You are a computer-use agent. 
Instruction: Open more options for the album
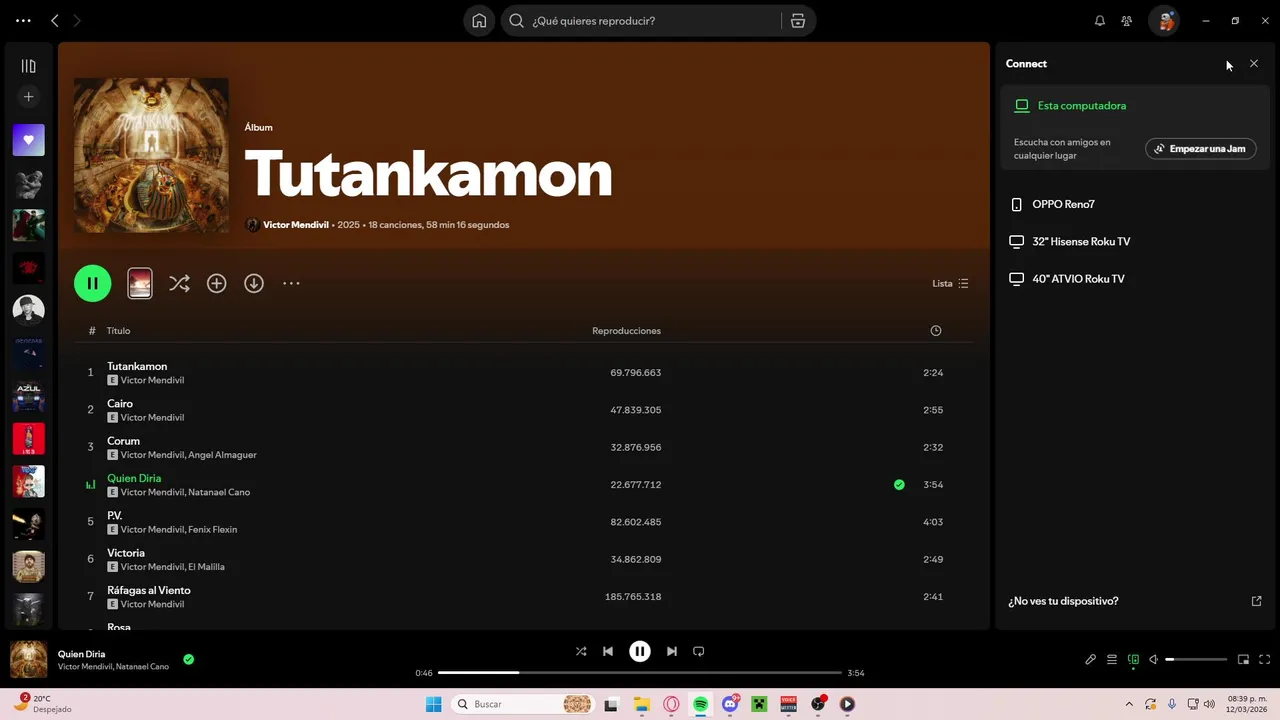click(x=291, y=283)
